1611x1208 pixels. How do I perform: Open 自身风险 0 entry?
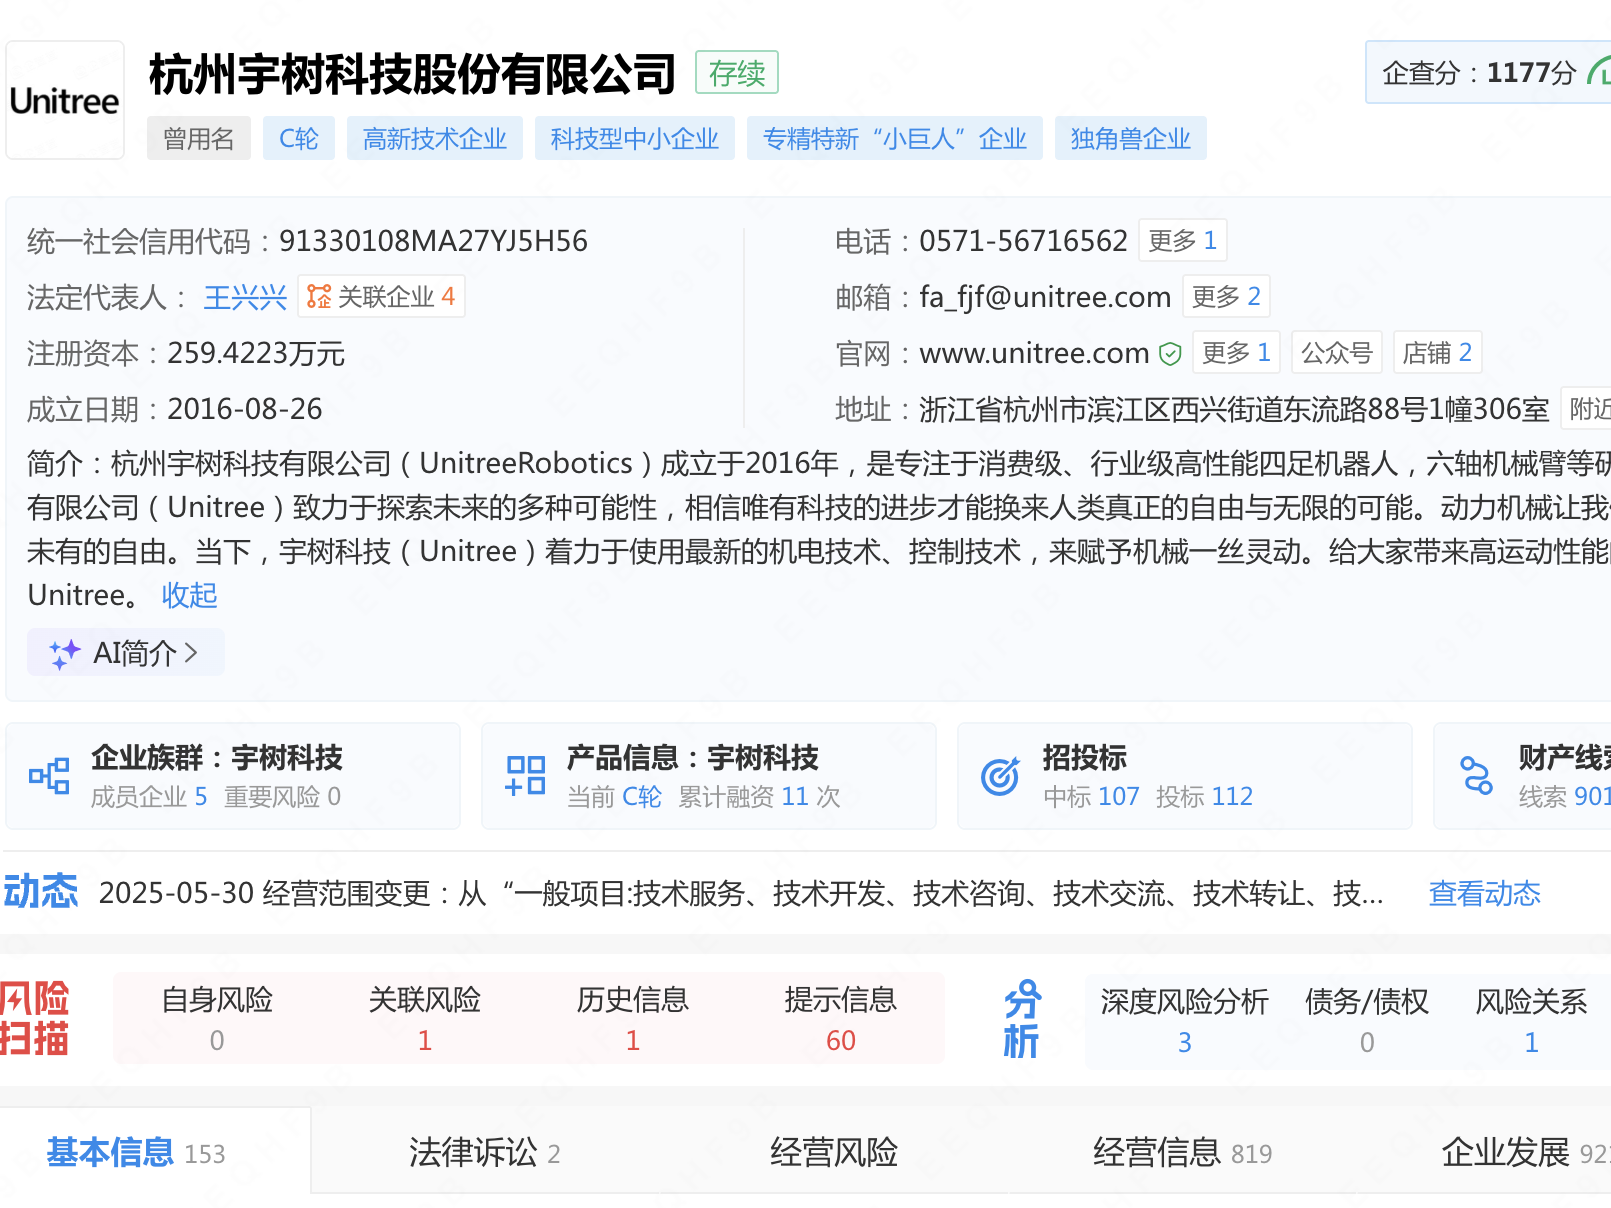click(217, 1019)
